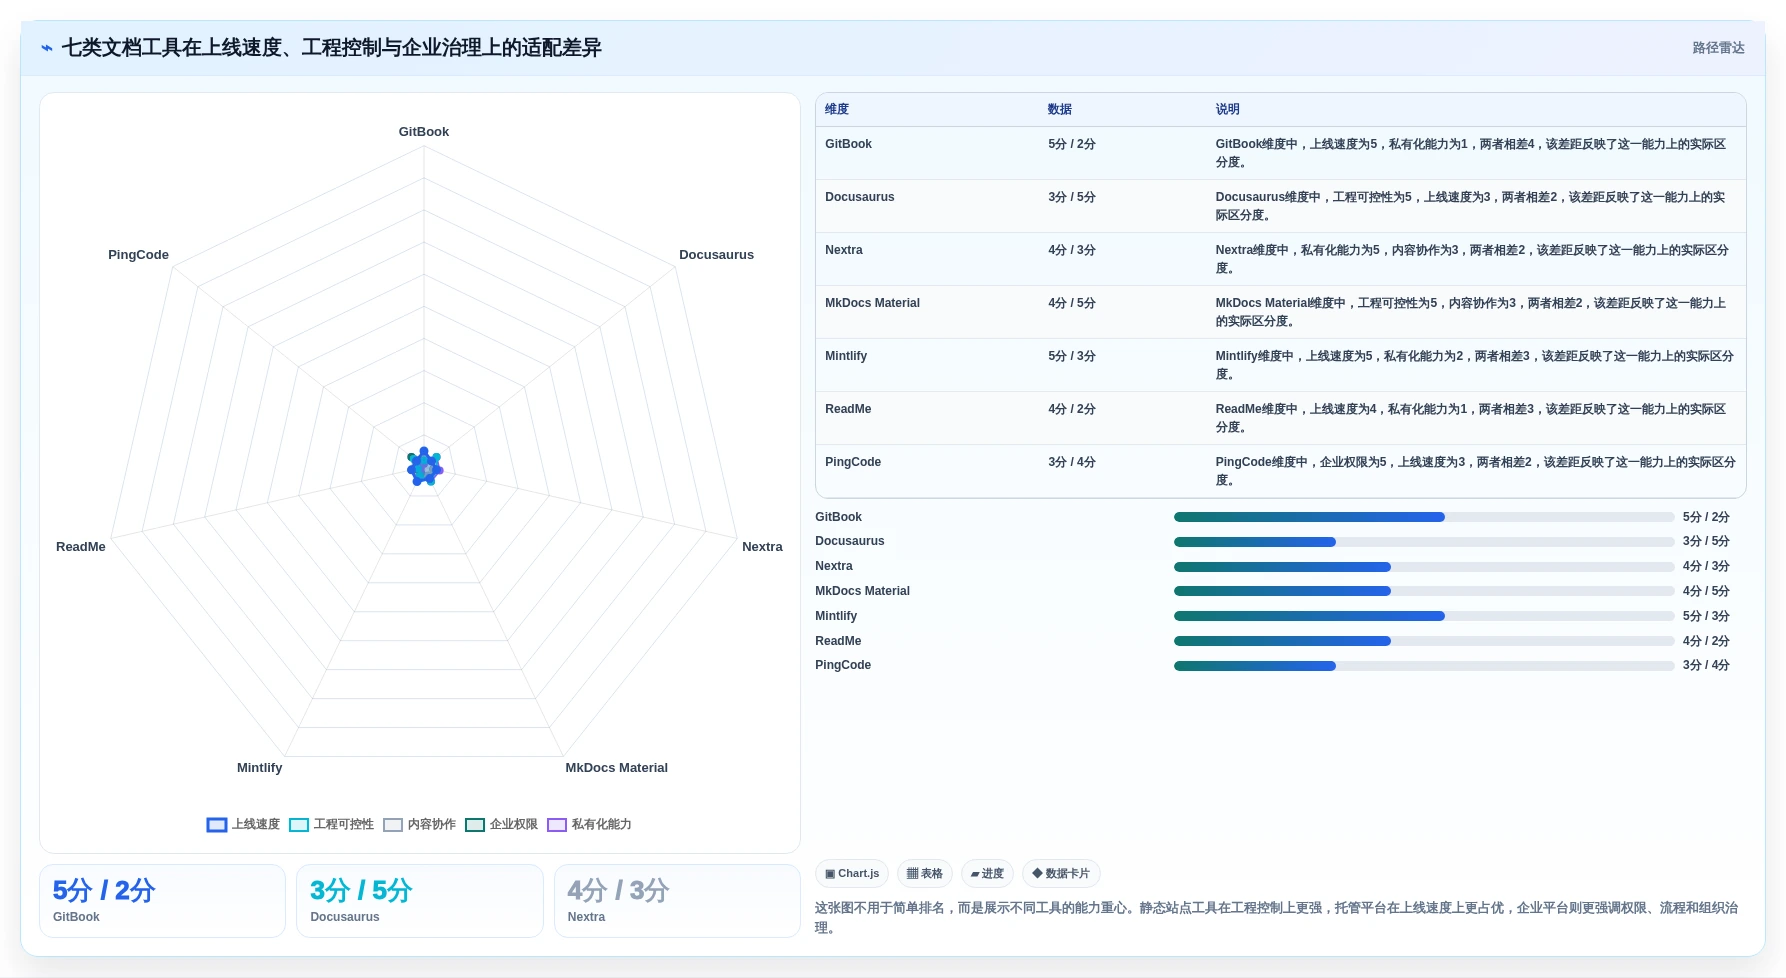Click the 5分 / 3分 value beside Mintlify progress bar
Viewport: 1786px width, 978px height.
(1706, 616)
